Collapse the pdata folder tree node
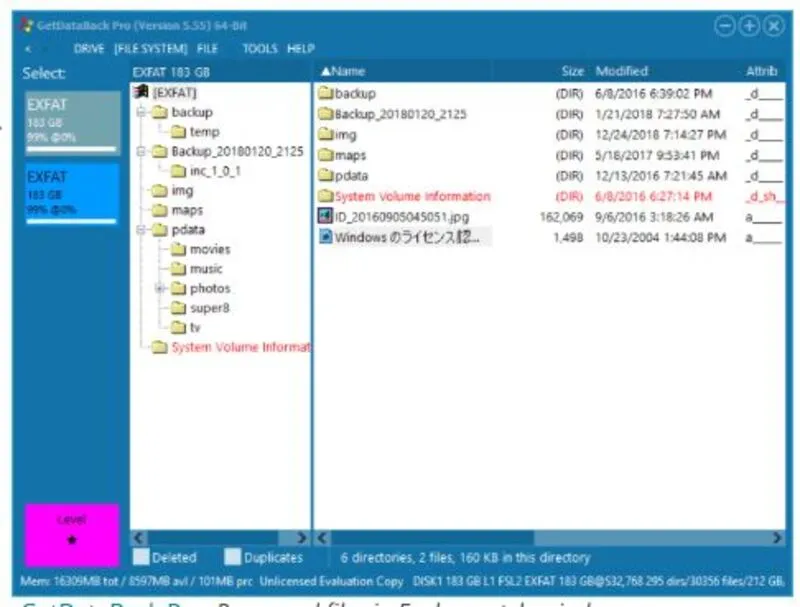This screenshot has width=800, height=607. [x=141, y=230]
